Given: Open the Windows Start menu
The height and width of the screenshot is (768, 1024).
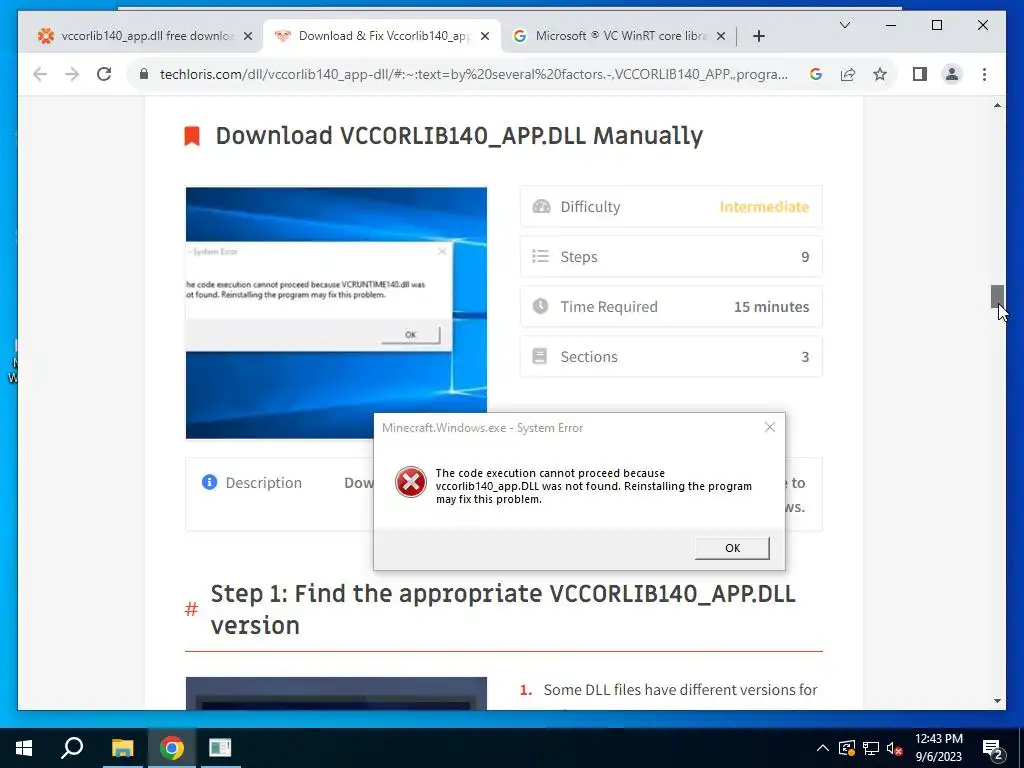Looking at the screenshot, I should (x=24, y=748).
